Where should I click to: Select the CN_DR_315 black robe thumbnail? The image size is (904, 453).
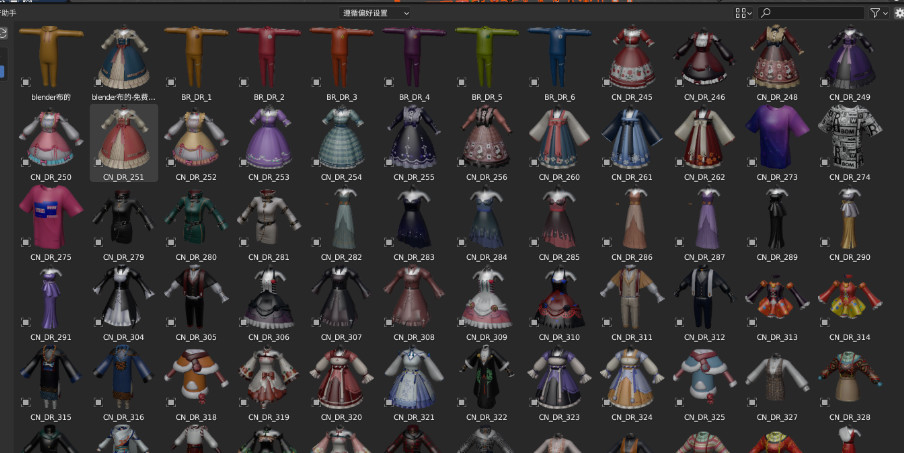point(51,378)
